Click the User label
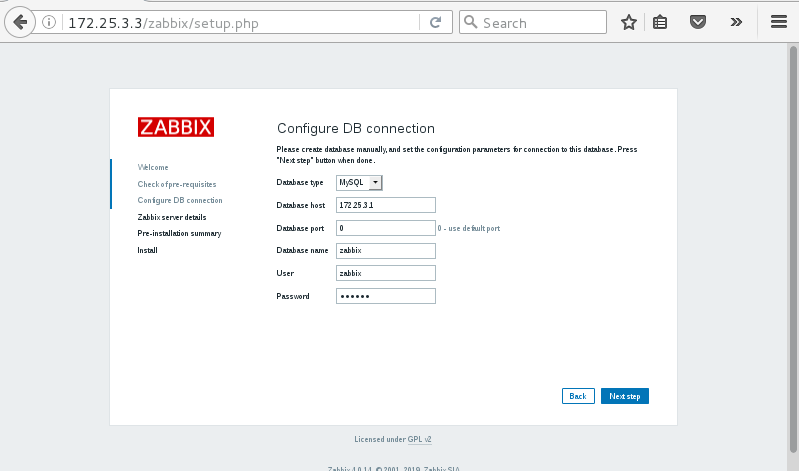 285,273
